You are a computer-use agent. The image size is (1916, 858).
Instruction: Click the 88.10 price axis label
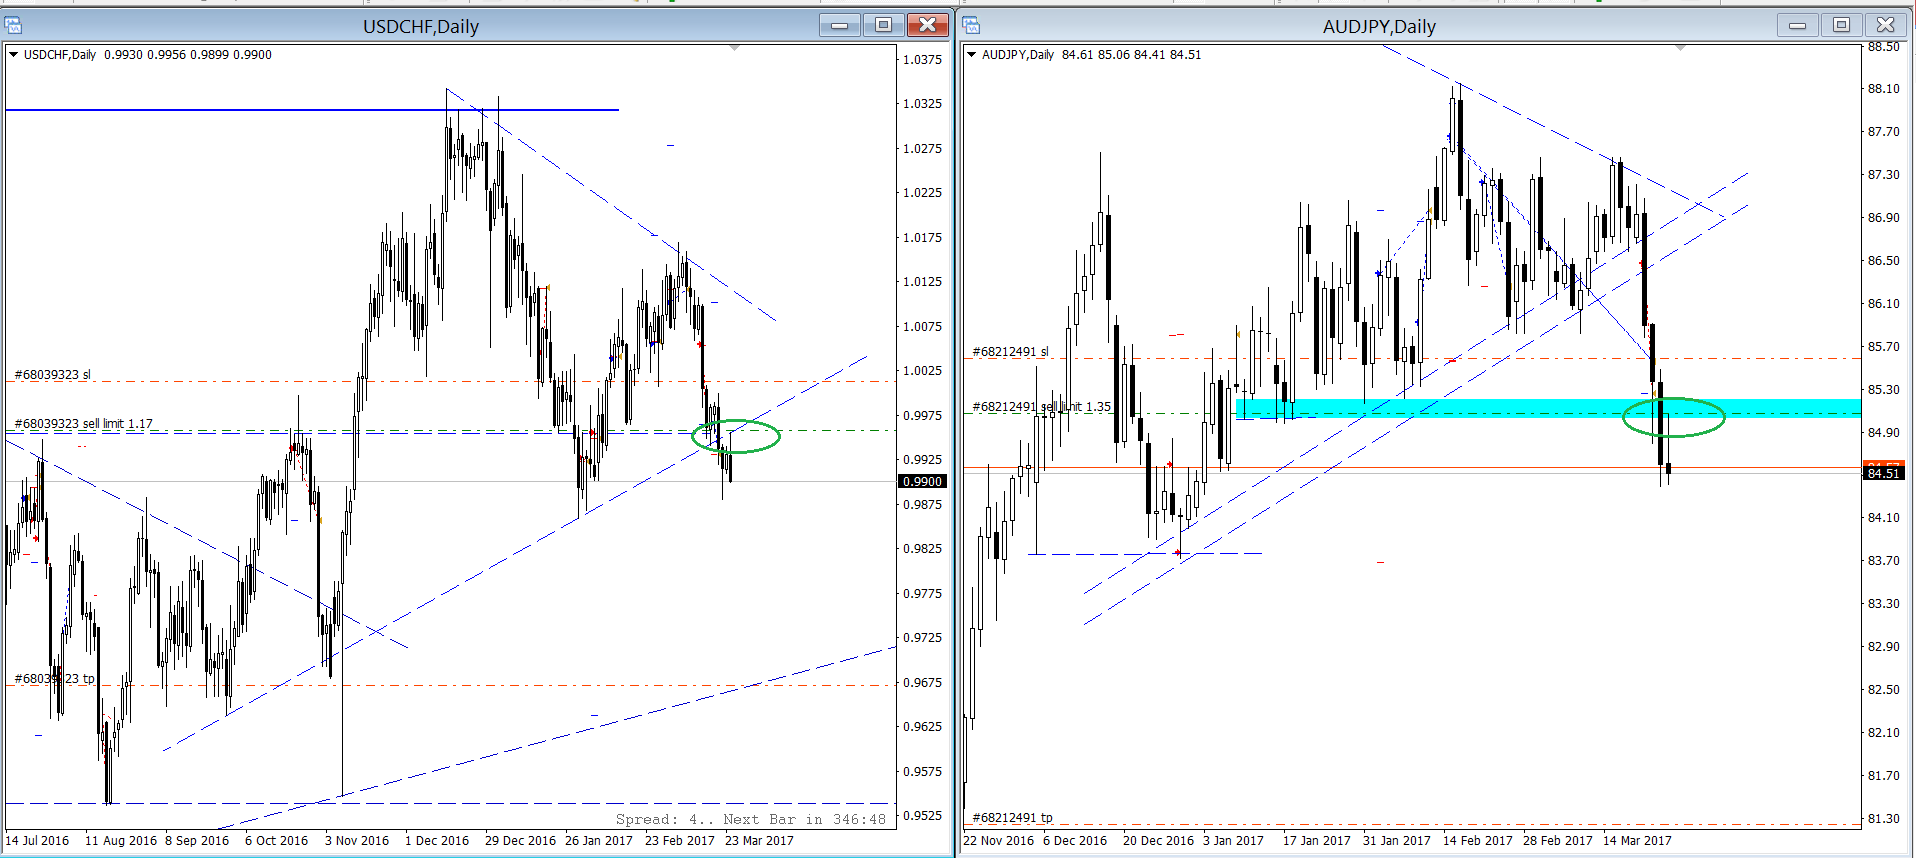1884,89
